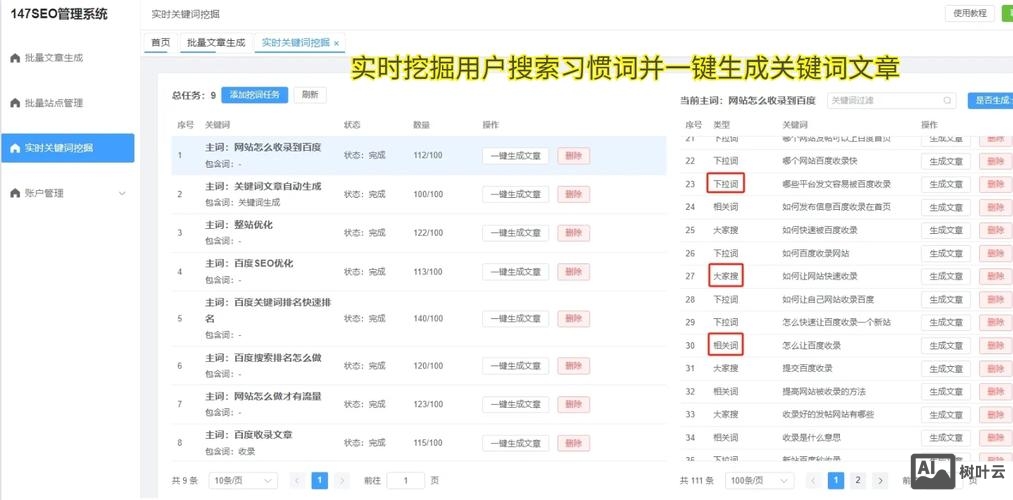The image size is (1013, 500).
Task: Generate articles for 整站优化 task
Action: (516, 233)
